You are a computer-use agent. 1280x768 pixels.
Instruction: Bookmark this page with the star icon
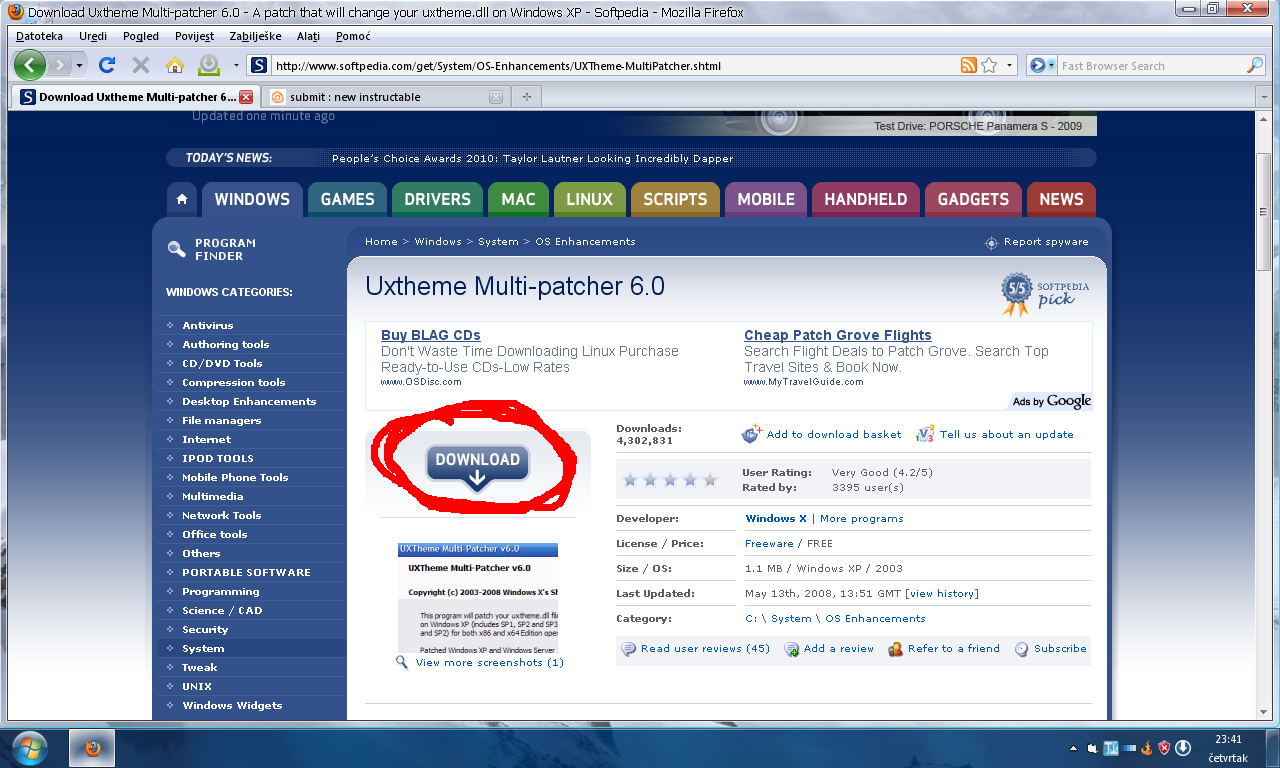(989, 65)
